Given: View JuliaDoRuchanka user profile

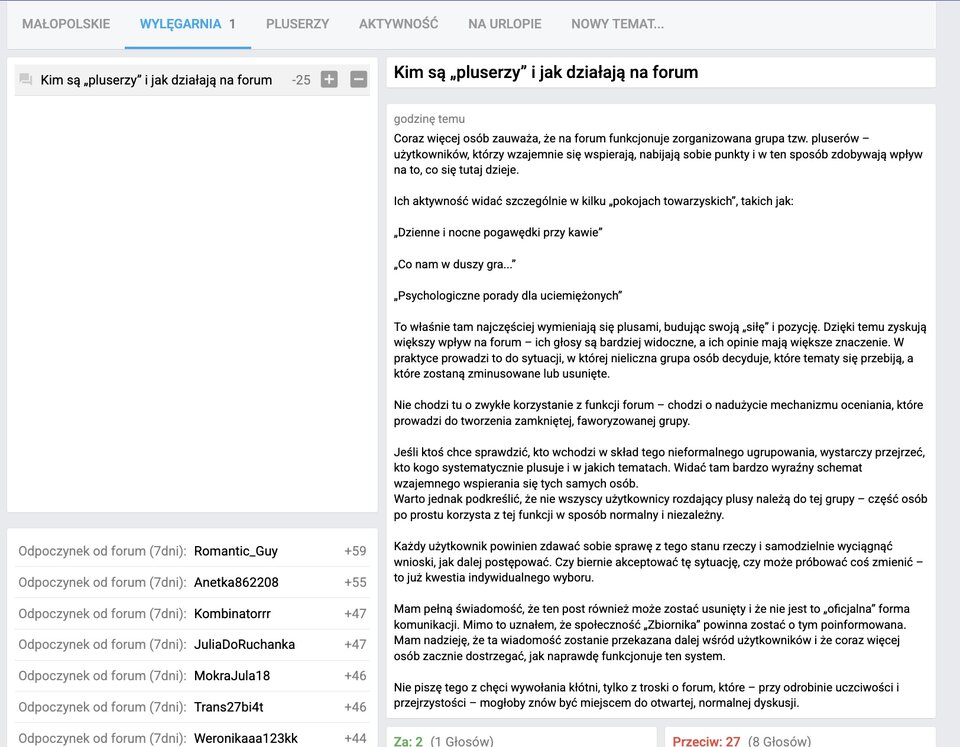Looking at the screenshot, I should pyautogui.click(x=243, y=644).
